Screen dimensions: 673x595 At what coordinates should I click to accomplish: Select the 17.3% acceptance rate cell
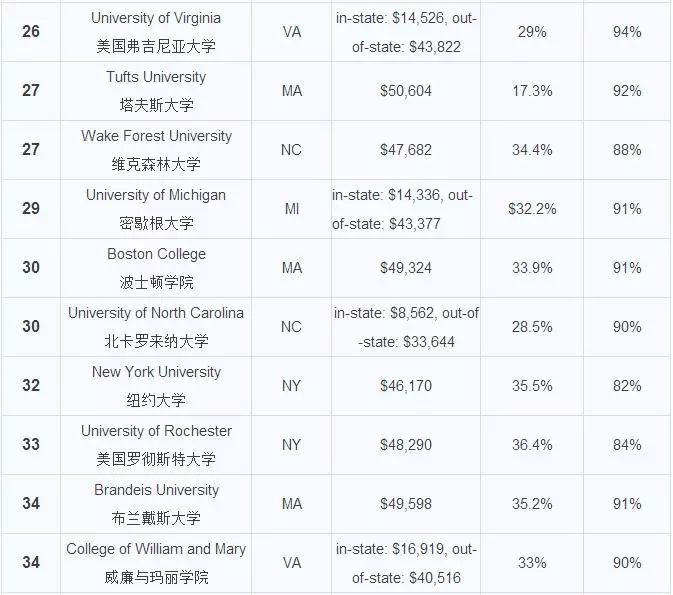point(532,91)
